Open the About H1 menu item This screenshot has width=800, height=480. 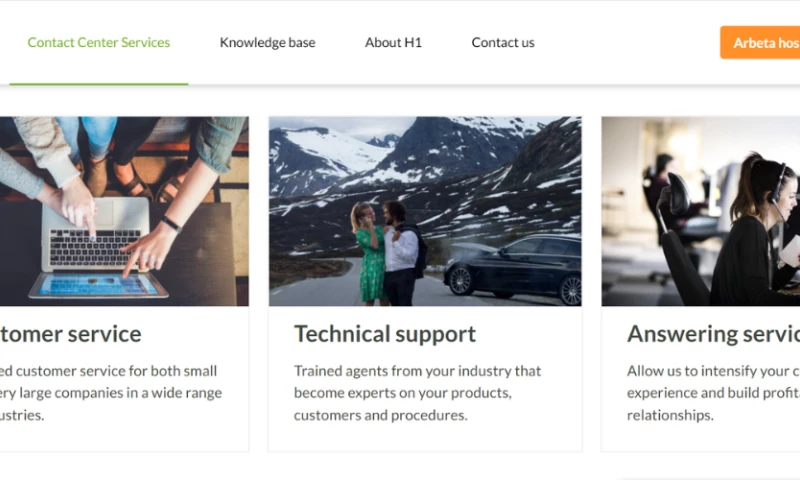point(393,43)
